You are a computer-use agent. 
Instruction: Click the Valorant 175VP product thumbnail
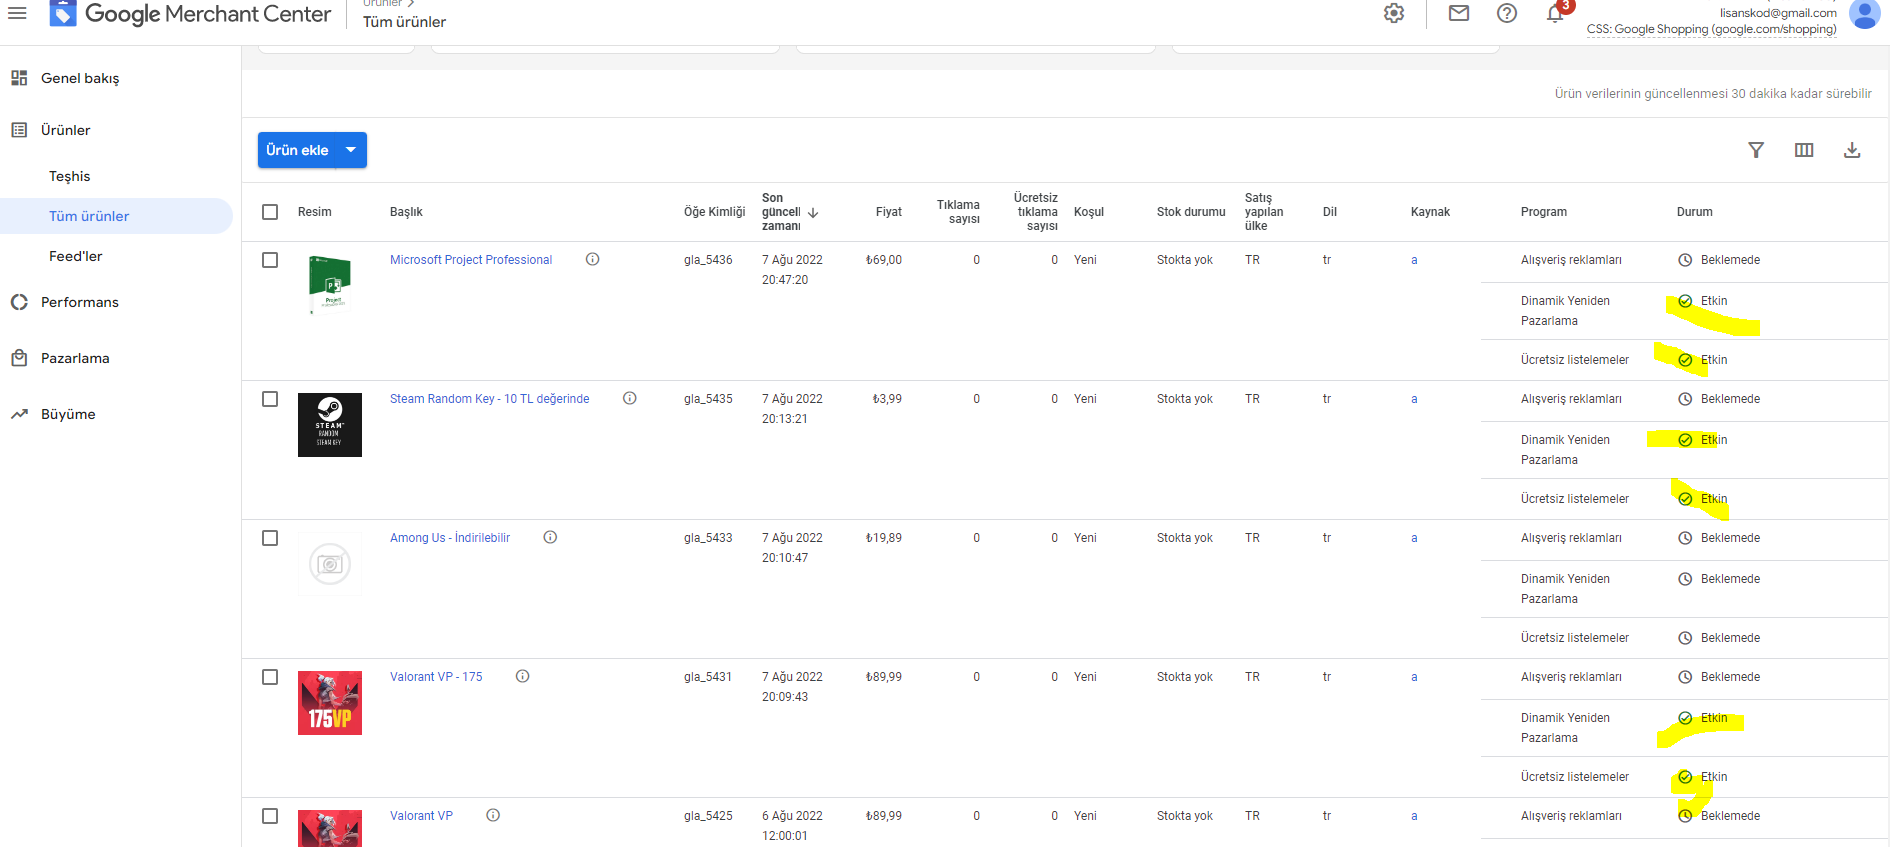tap(330, 703)
